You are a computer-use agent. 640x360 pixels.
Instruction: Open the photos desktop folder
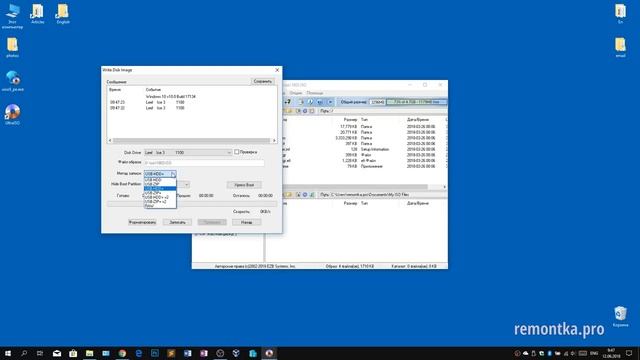(x=12, y=47)
